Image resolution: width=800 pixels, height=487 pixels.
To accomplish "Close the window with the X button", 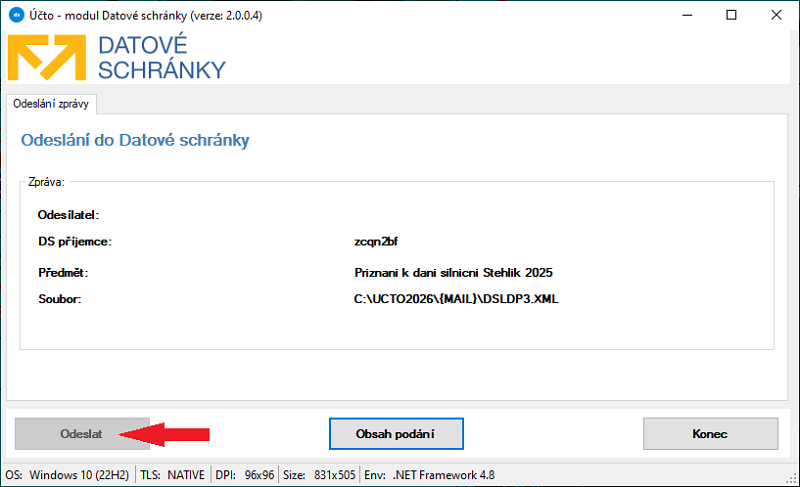I will tap(776, 16).
